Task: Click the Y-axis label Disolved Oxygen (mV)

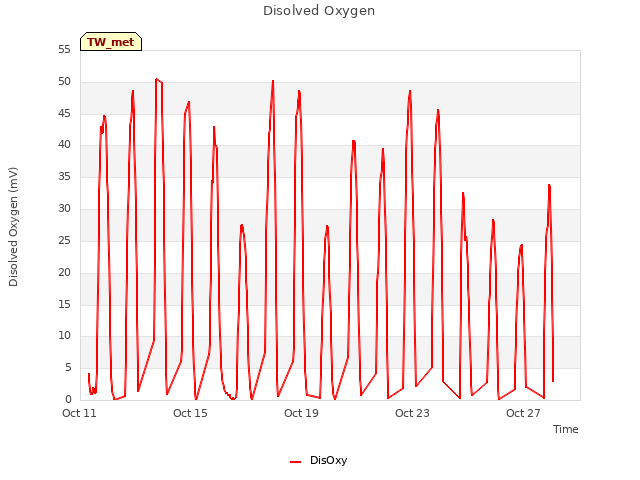Action: pyautogui.click(x=13, y=227)
